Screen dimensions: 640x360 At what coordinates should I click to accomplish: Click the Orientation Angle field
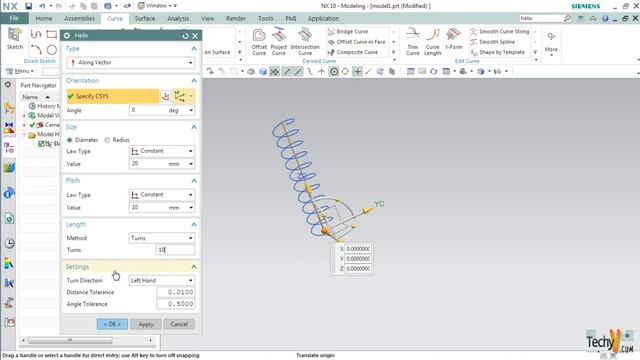click(162, 110)
